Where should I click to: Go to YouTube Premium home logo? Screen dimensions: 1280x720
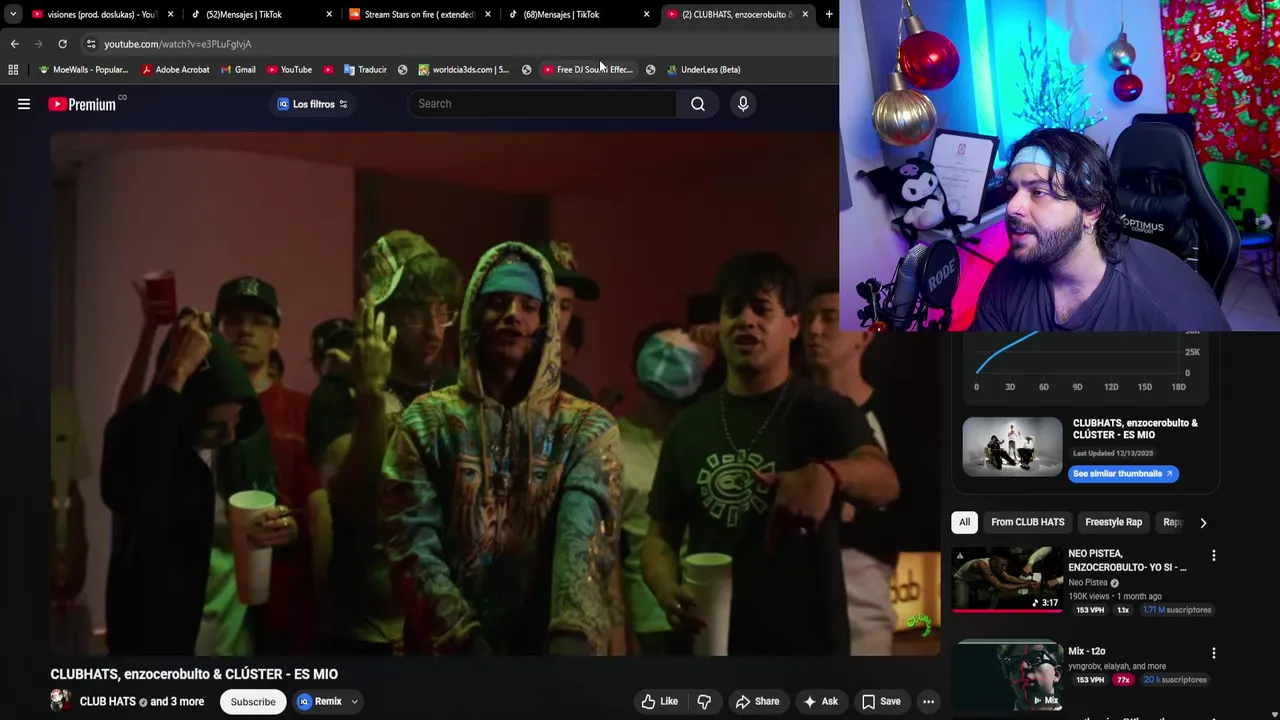click(x=82, y=104)
